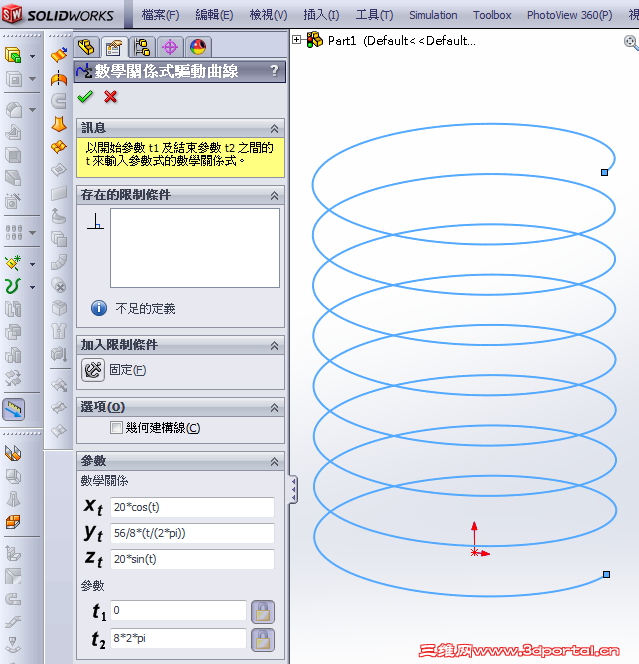
Task: Toggle the lock beside t2 parameter
Action: click(x=263, y=640)
